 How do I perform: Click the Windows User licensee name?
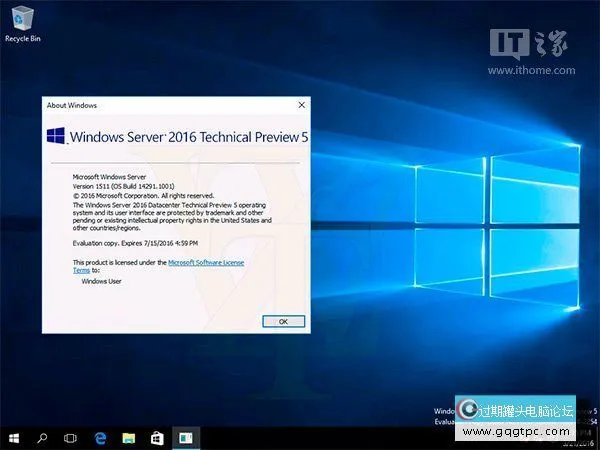coord(102,282)
